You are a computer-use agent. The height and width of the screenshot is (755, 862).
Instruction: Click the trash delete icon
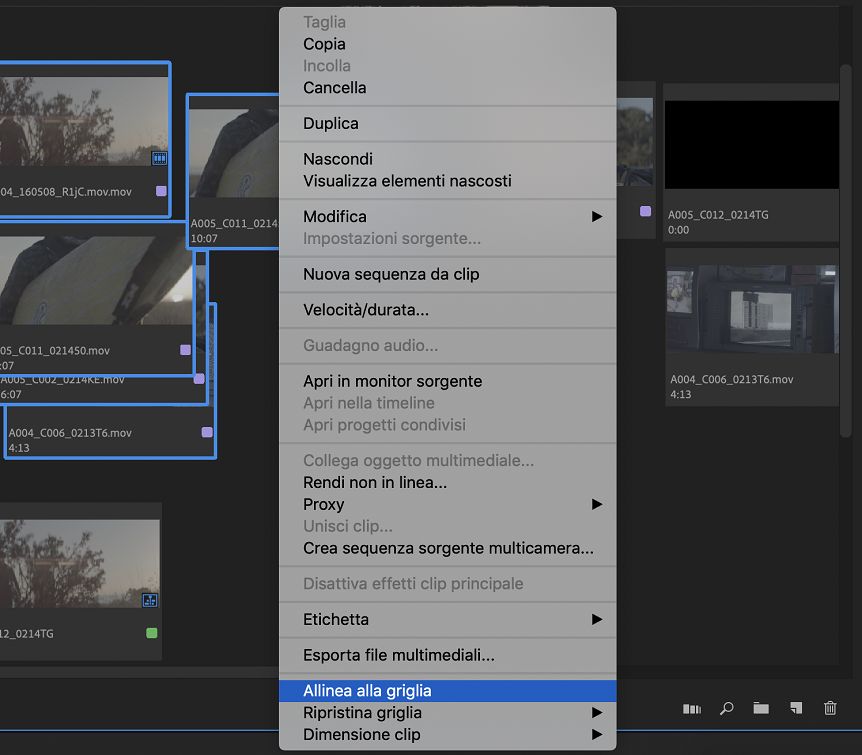tap(830, 708)
